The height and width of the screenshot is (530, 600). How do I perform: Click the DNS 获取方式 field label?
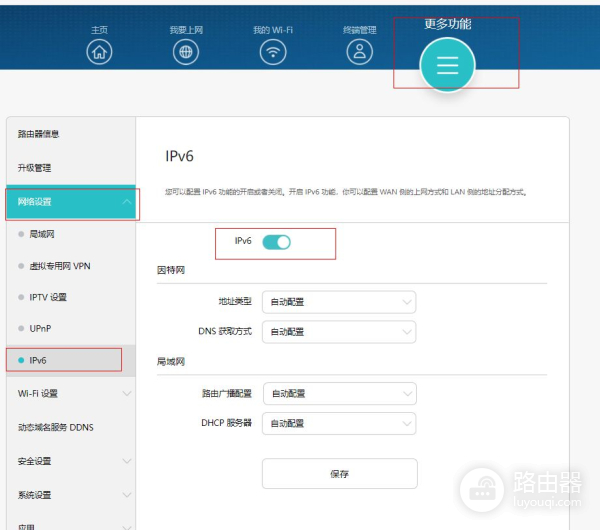point(225,331)
